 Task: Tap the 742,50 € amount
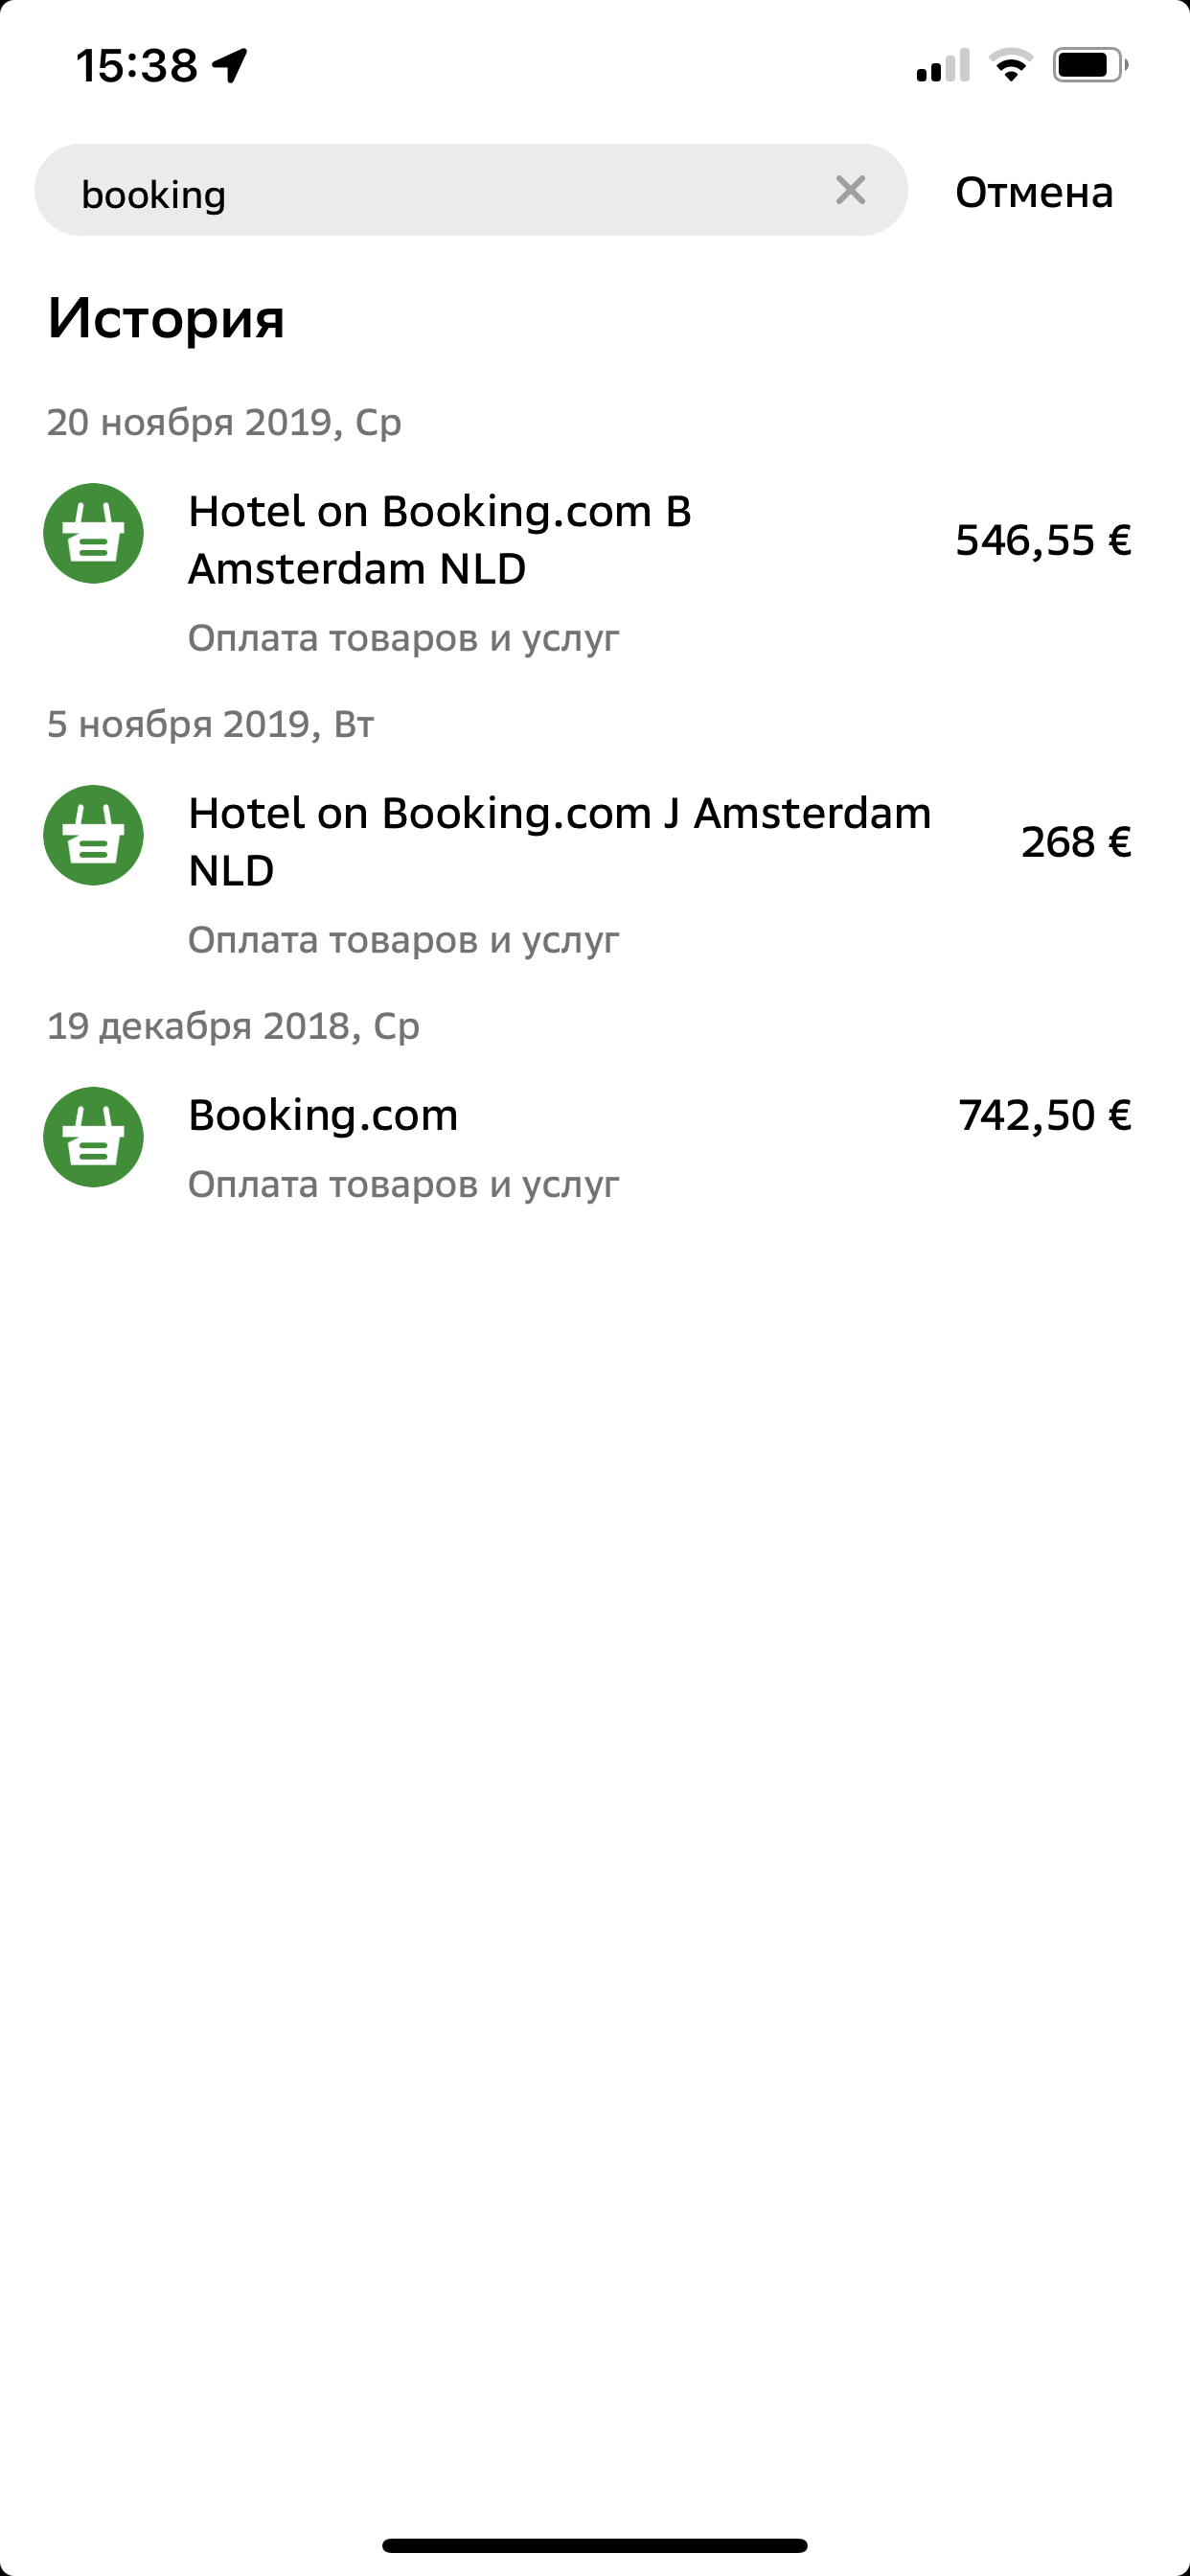point(1044,1115)
